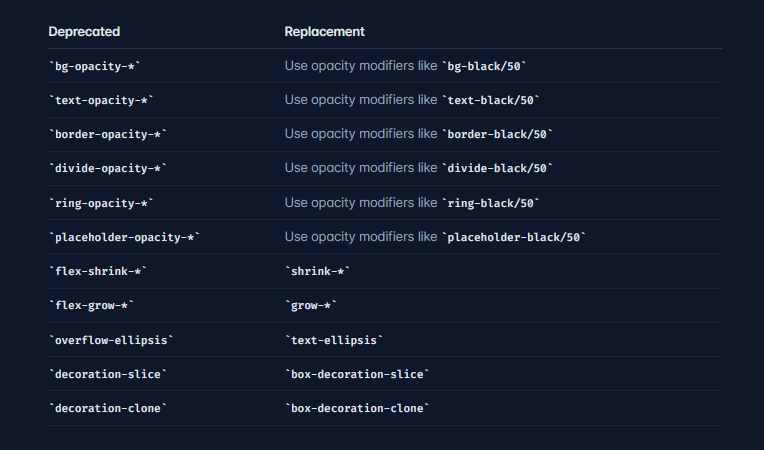This screenshot has width=764, height=450.
Task: Click the `bg-black/50` replacement code
Action: (484, 66)
